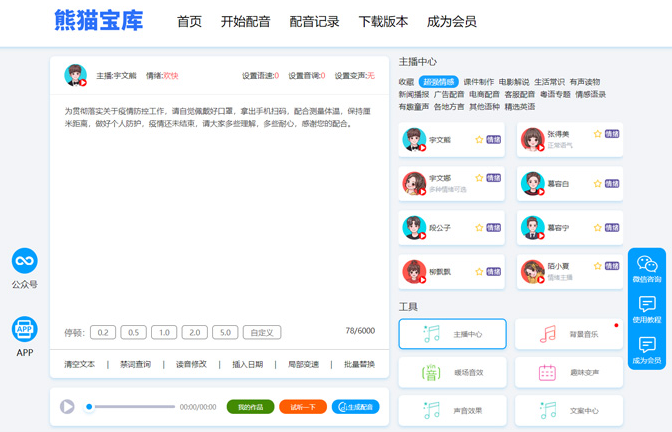The height and width of the screenshot is (432, 672).
Task: Click 批量替换 batch replace
Action: coord(360,364)
